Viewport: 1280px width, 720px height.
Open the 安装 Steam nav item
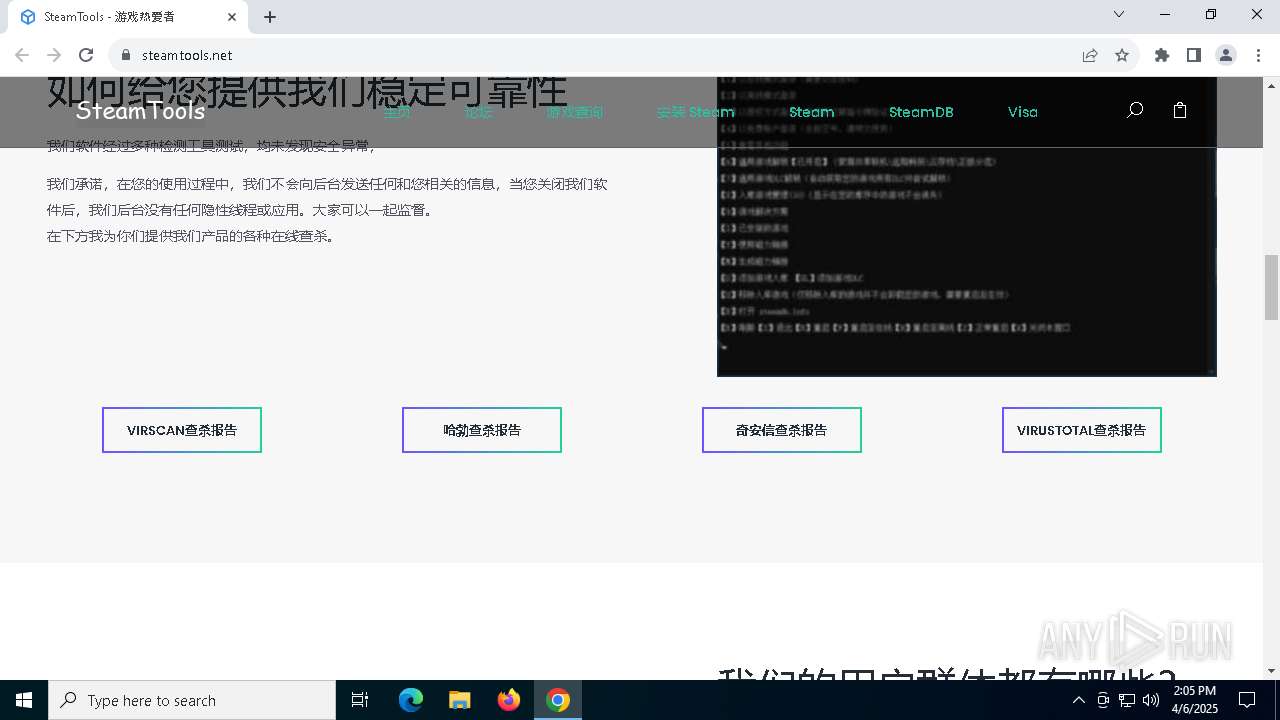(x=695, y=112)
